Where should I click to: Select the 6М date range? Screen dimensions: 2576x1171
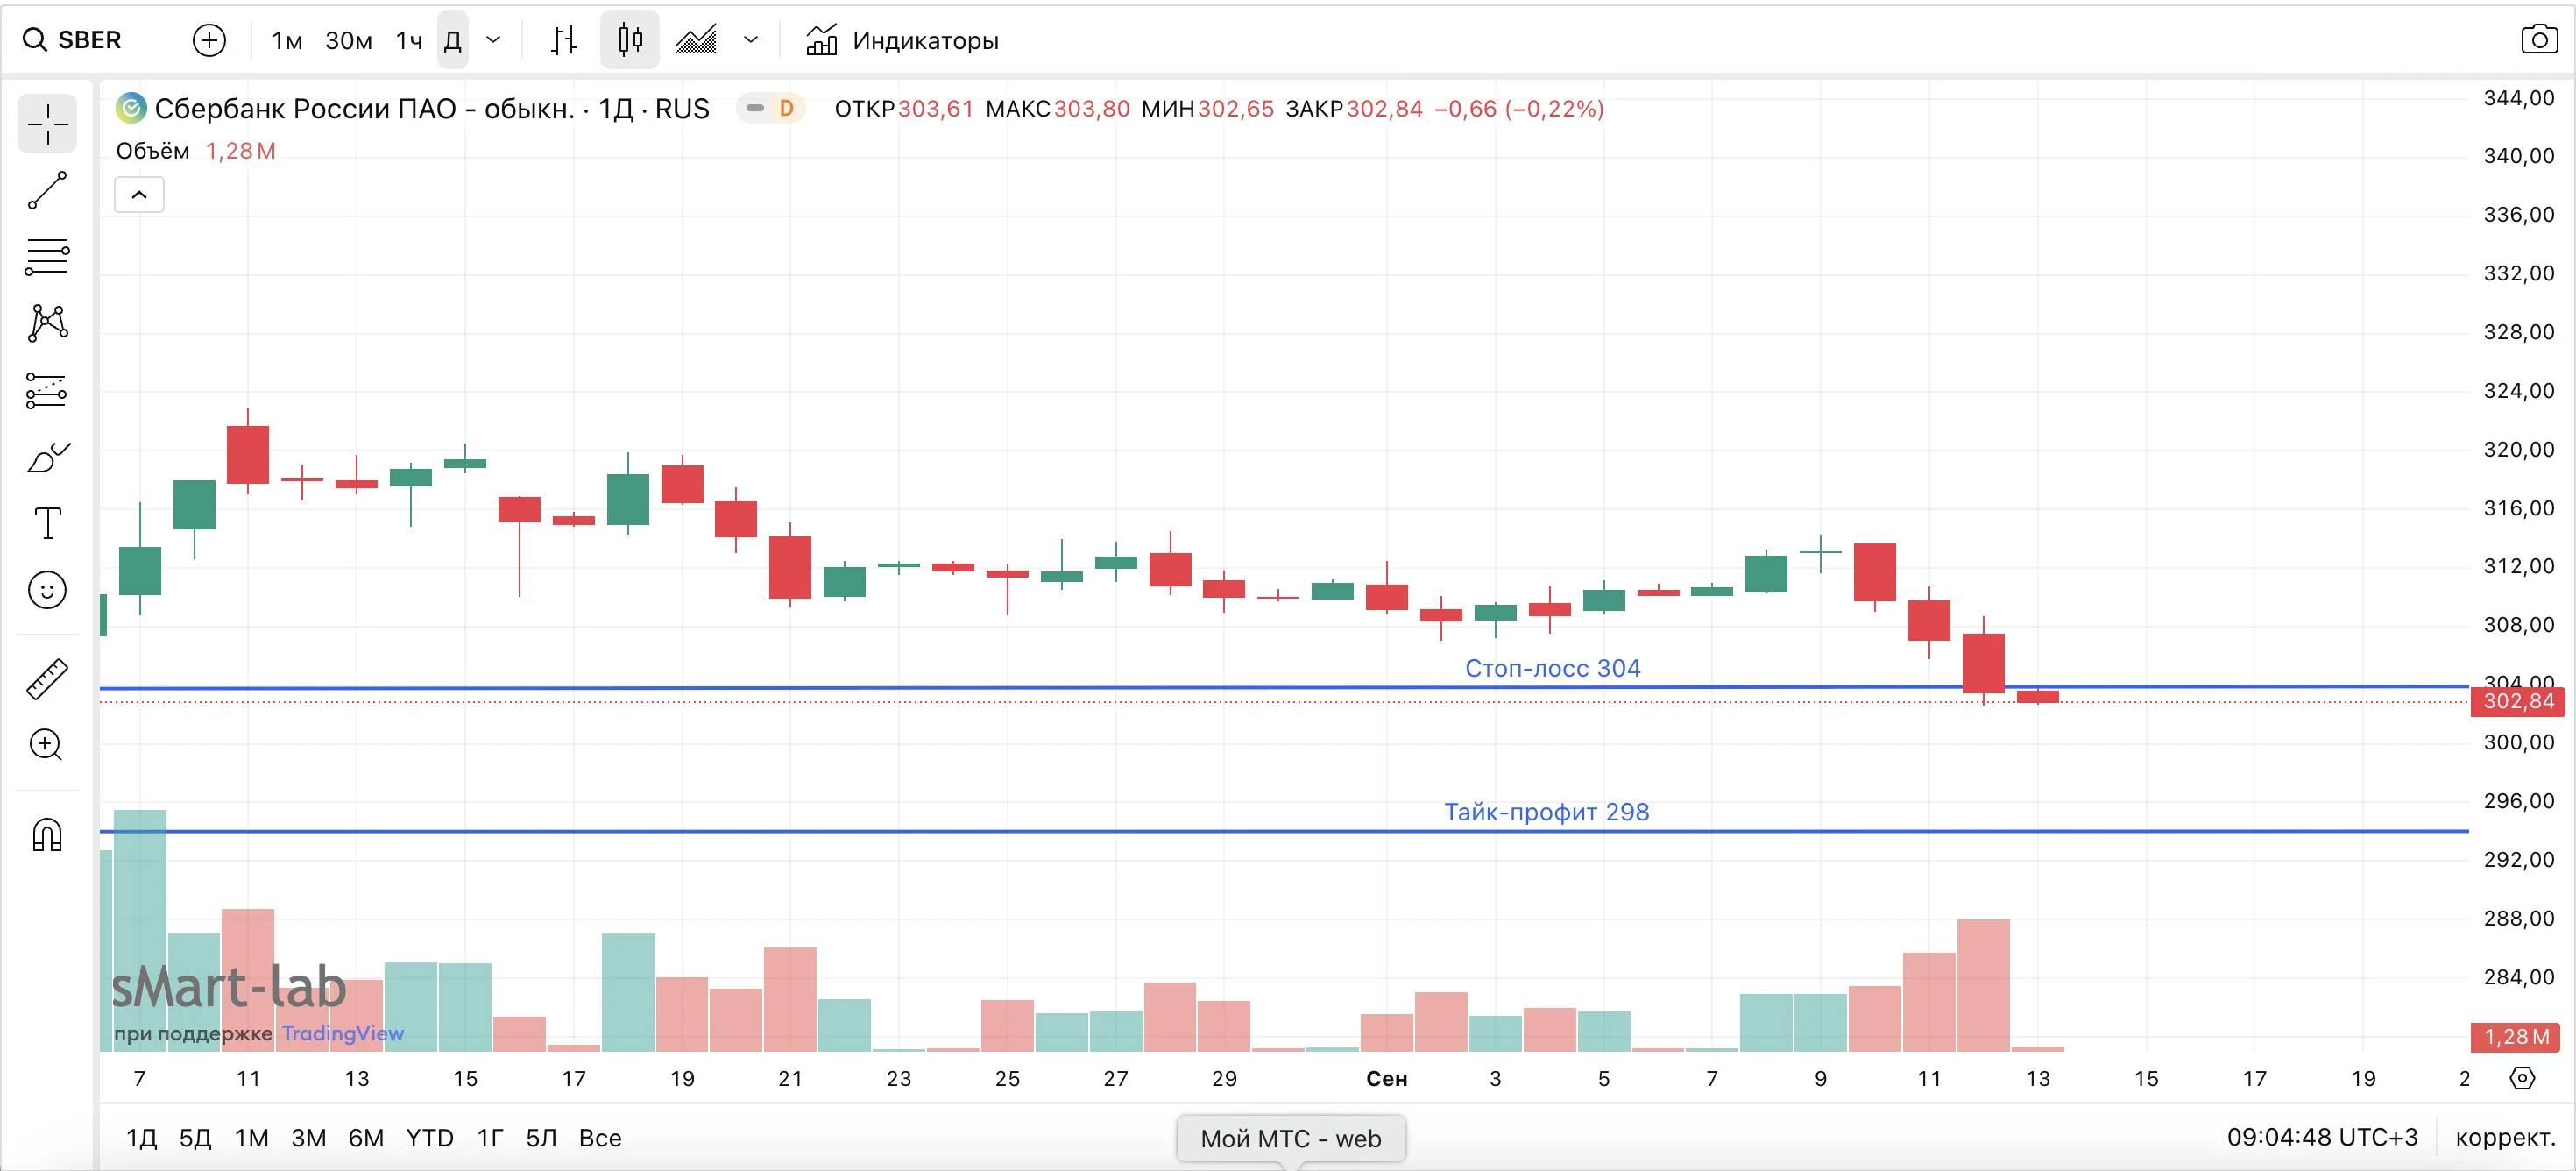366,1138
